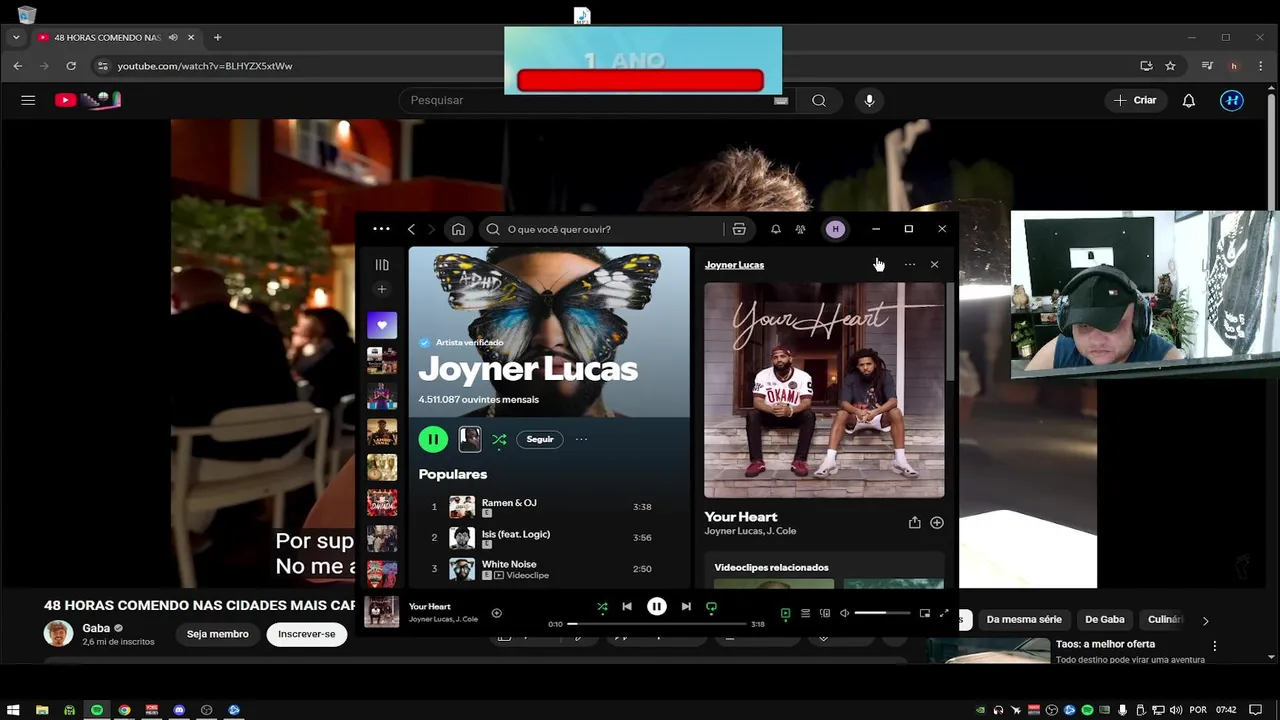The image size is (1280, 720).
Task: Open Chrome tab search dropdown
Action: coord(16,38)
